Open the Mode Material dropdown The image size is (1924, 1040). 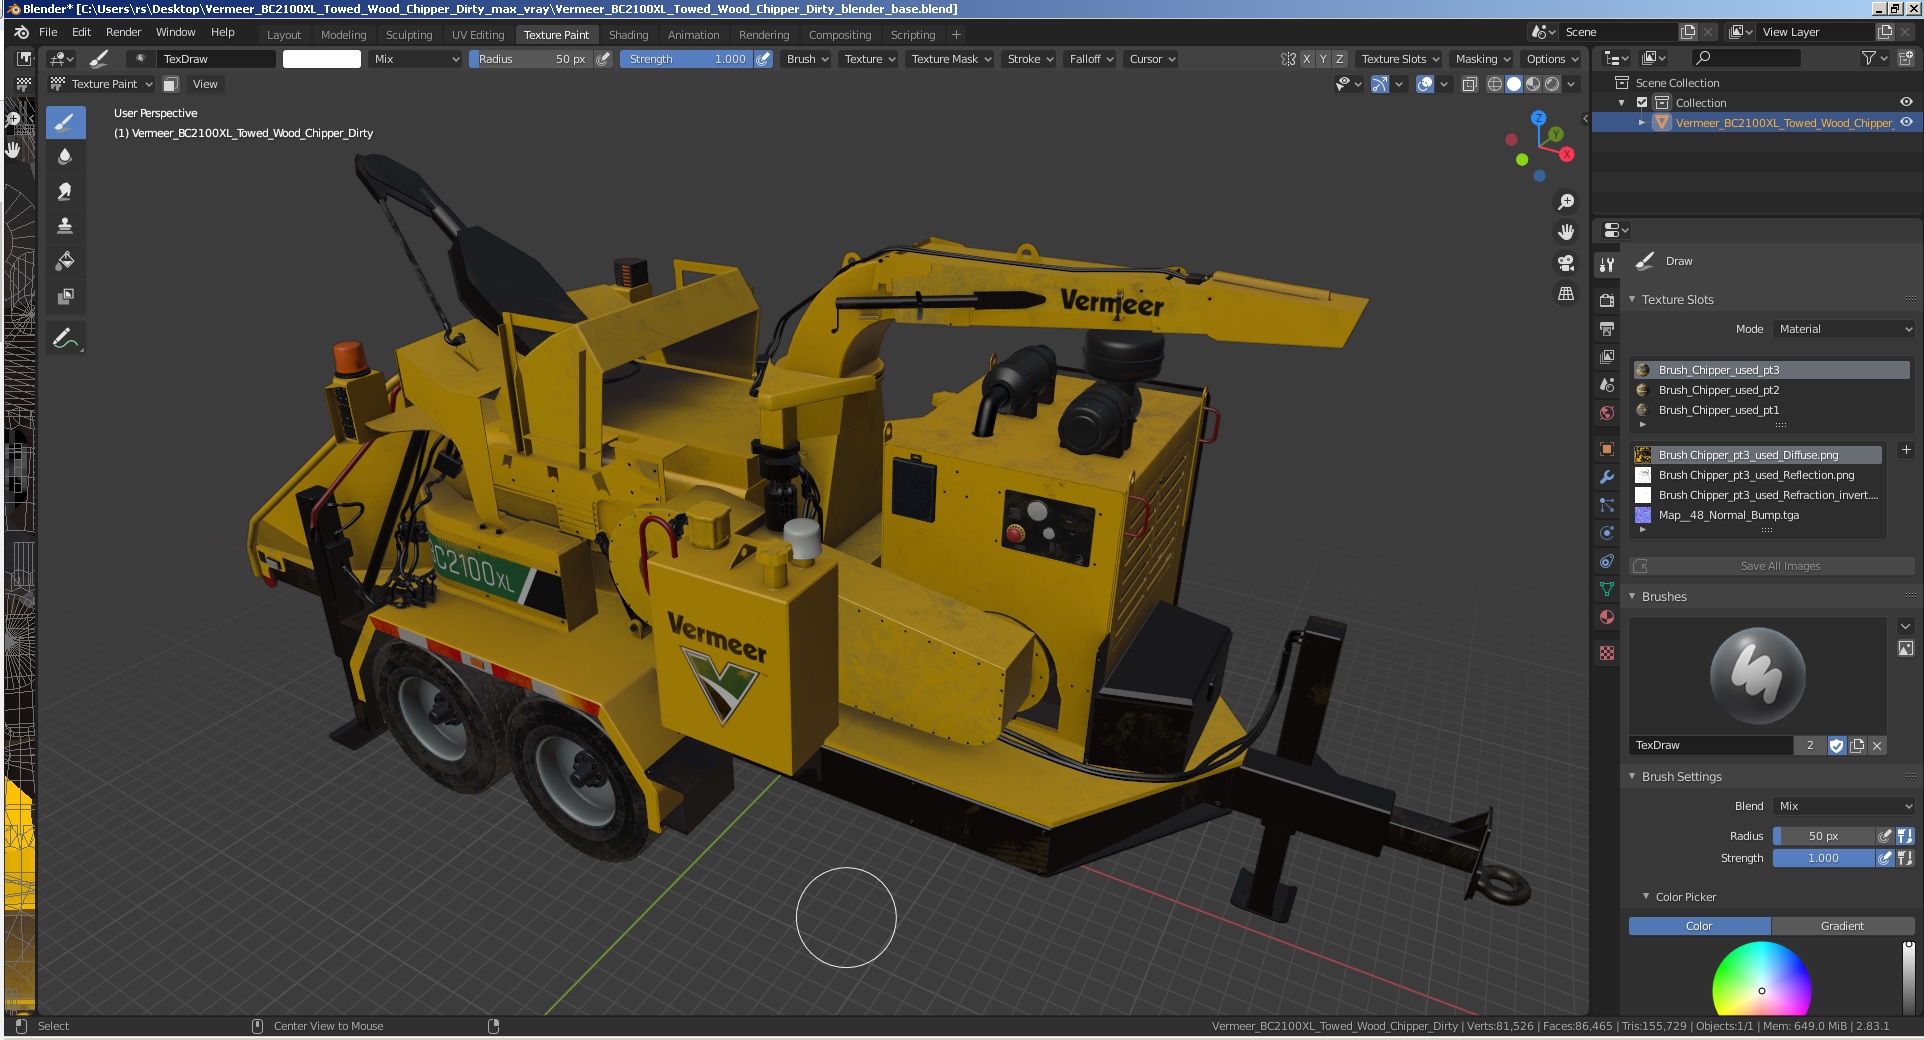tap(1845, 329)
